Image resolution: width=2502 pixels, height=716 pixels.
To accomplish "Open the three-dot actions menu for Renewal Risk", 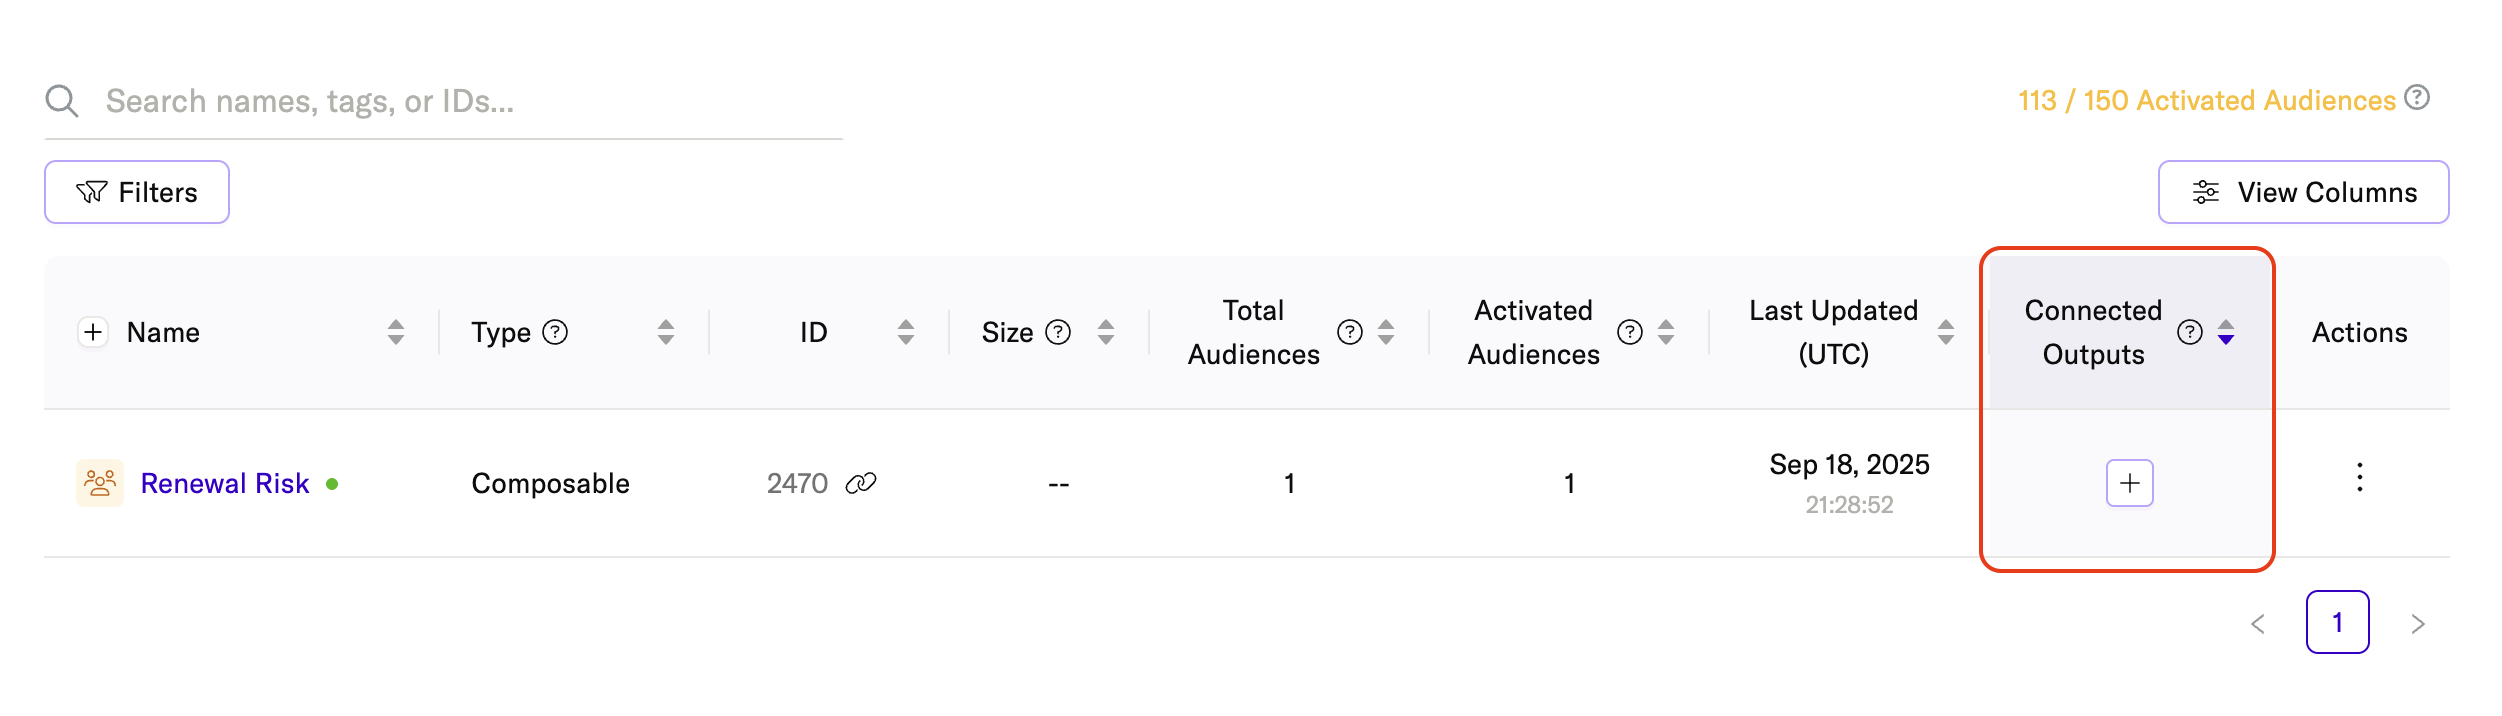I will 2360,478.
